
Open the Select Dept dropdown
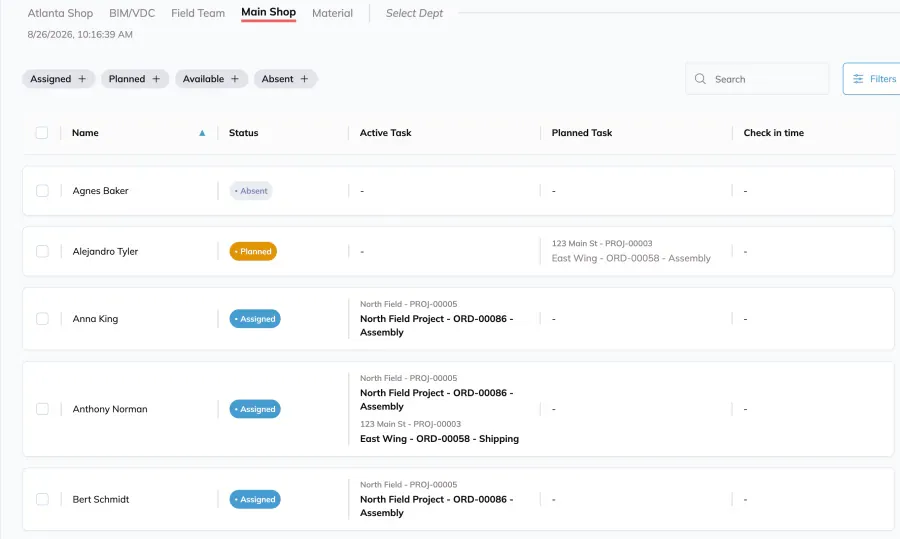tap(414, 13)
